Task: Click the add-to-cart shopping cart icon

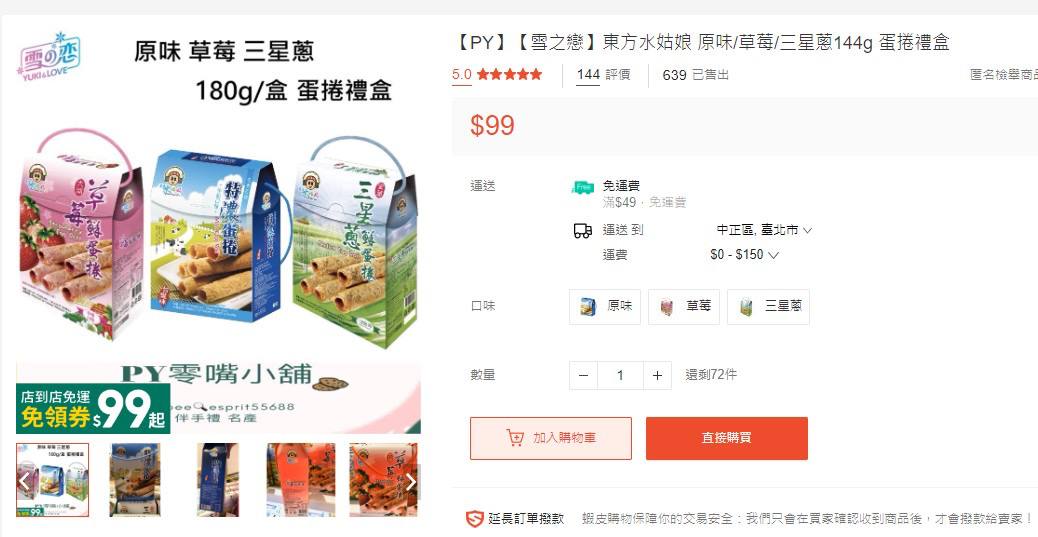Action: click(514, 438)
